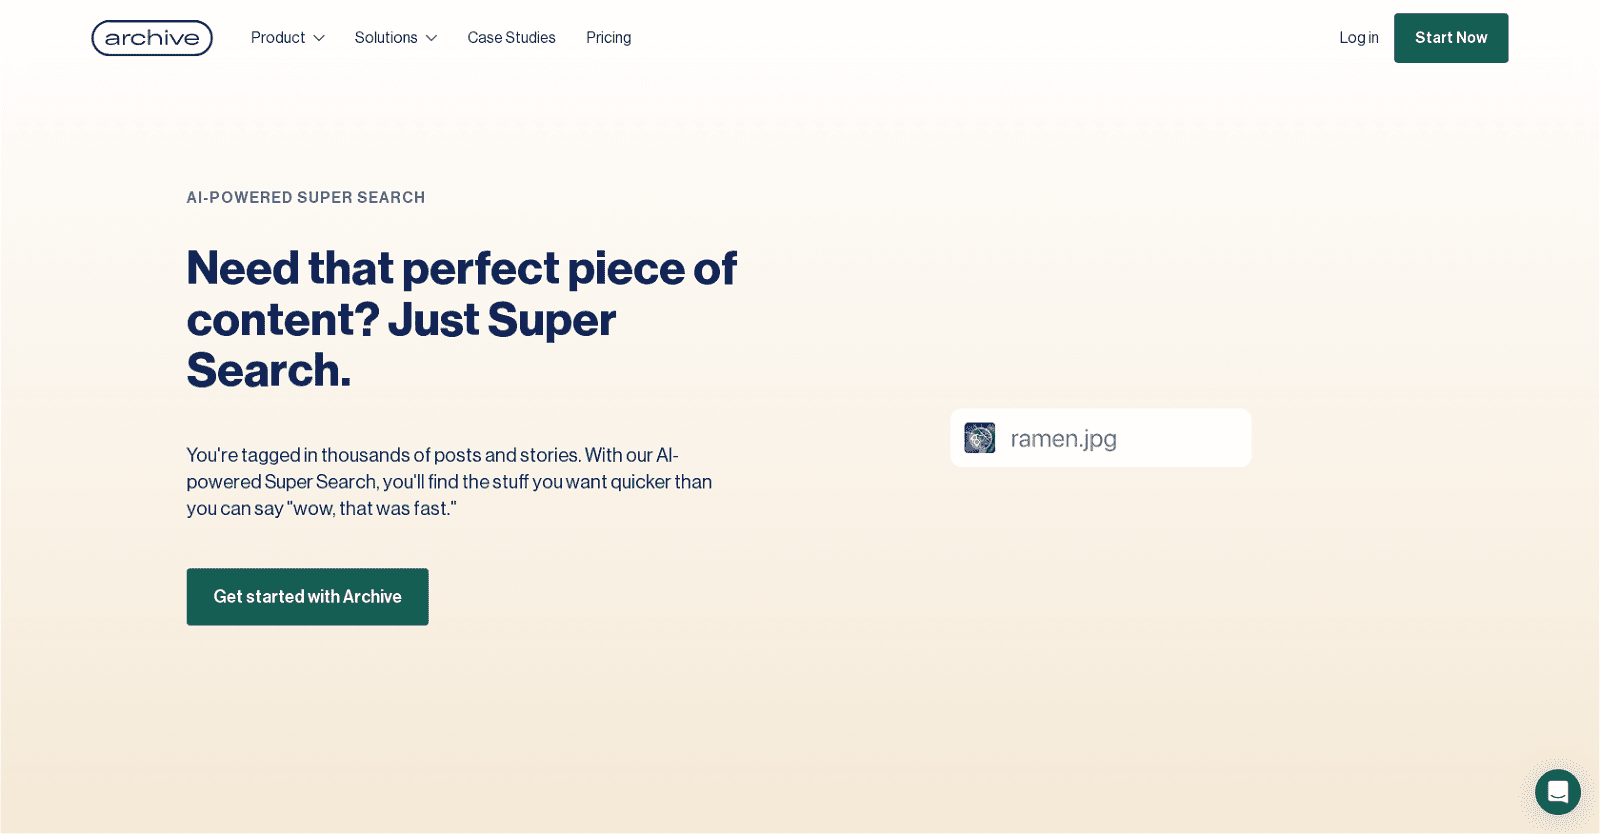Click the headline word "Search."
Viewport: 1600px width, 834px height.
click(x=268, y=370)
